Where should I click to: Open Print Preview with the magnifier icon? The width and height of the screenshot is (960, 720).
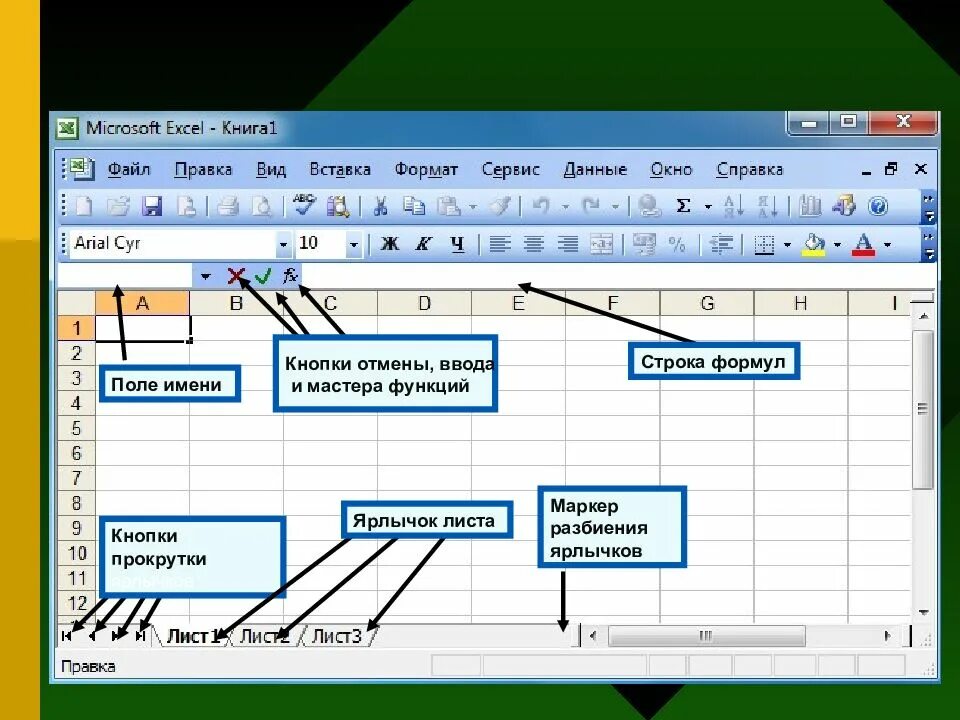coord(262,206)
